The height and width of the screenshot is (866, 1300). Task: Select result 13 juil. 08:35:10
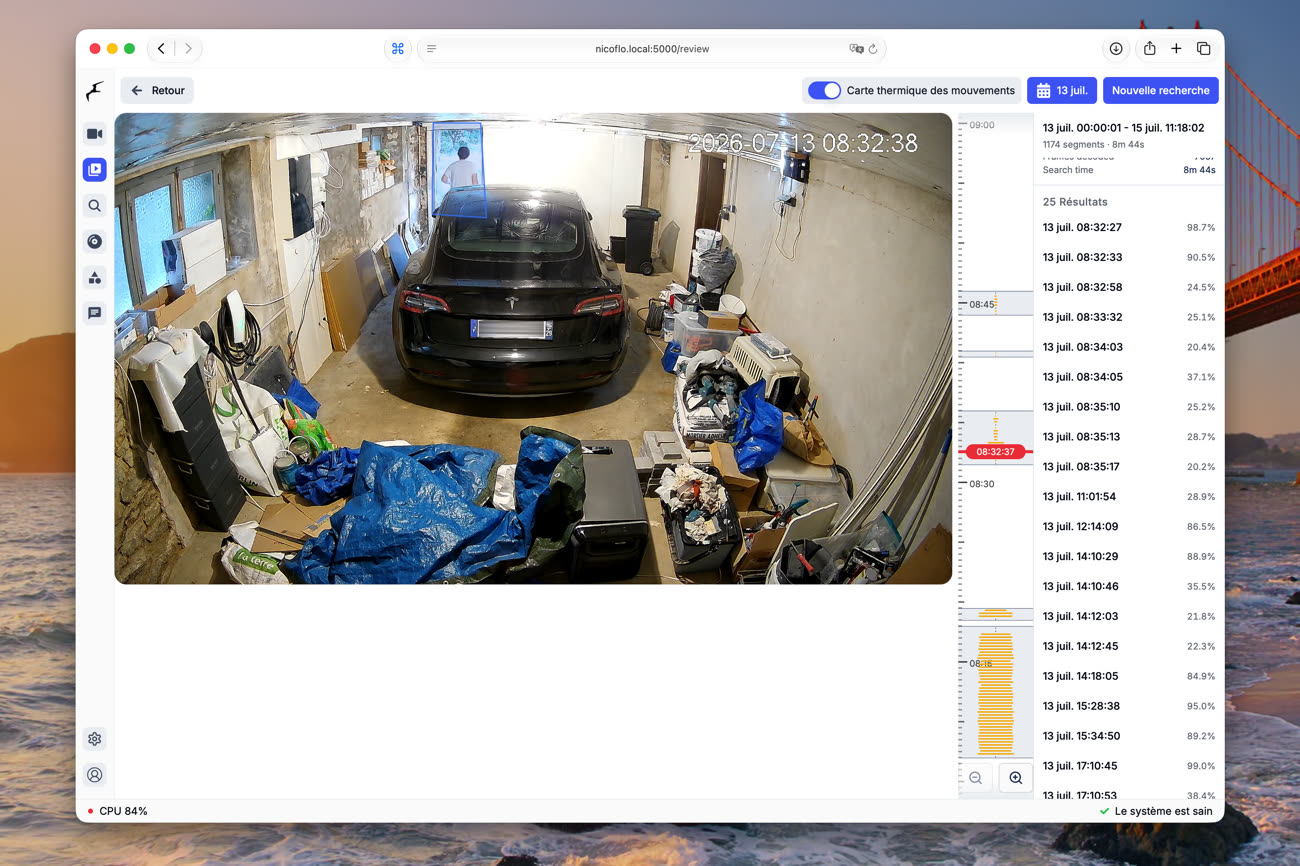1128,407
